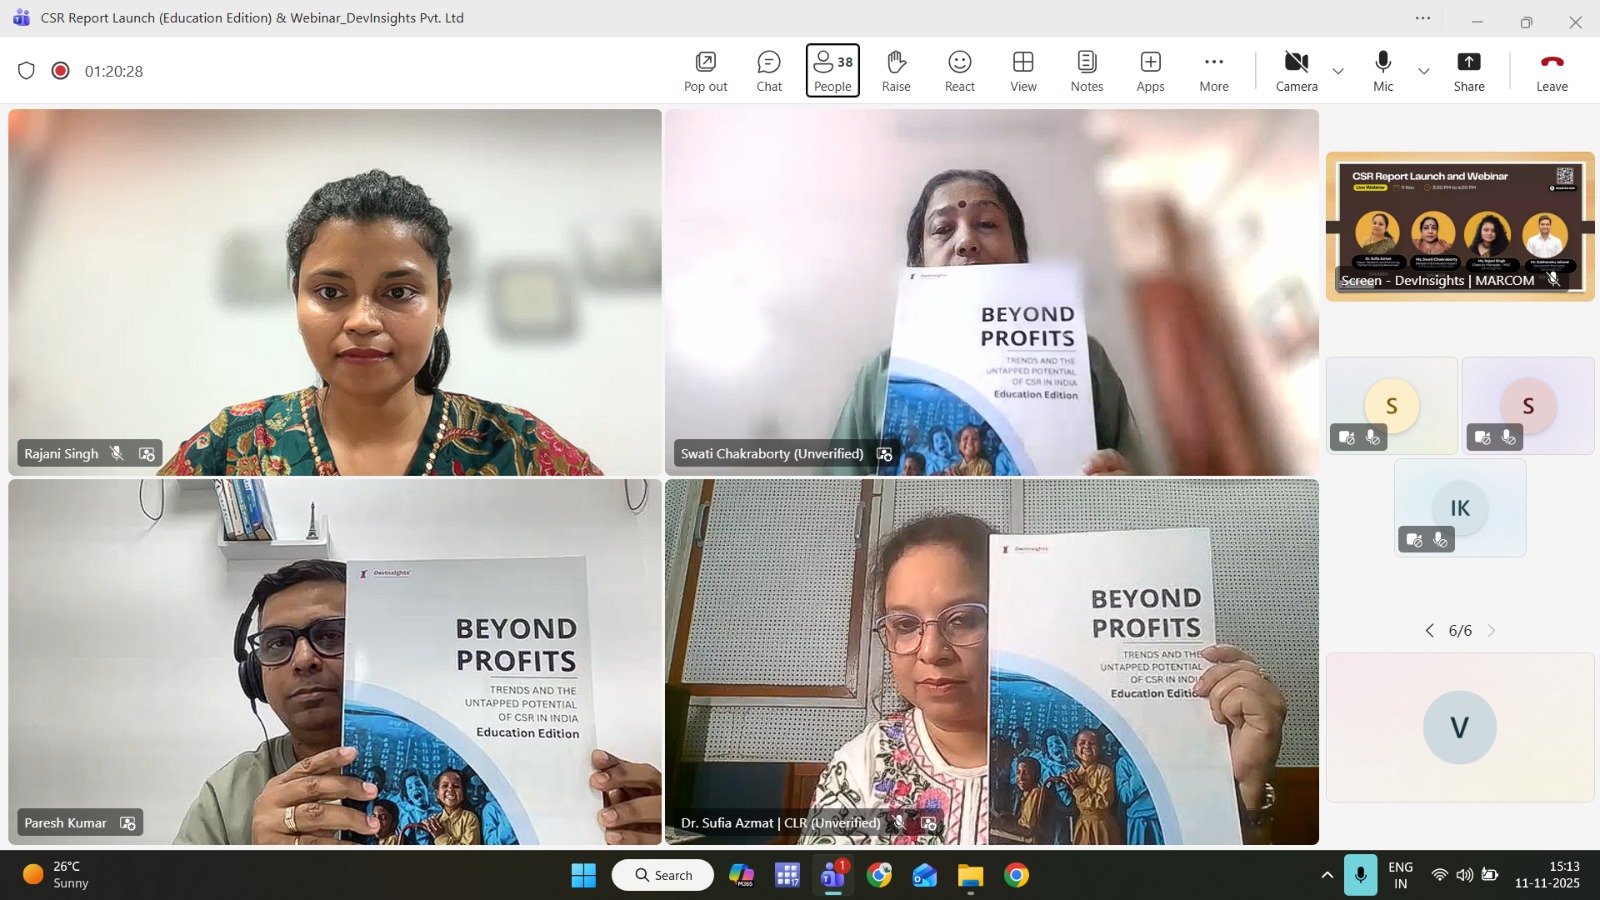Screen dimensions: 1600x900
Task: Select Rajani Singh name label
Action: (61, 453)
